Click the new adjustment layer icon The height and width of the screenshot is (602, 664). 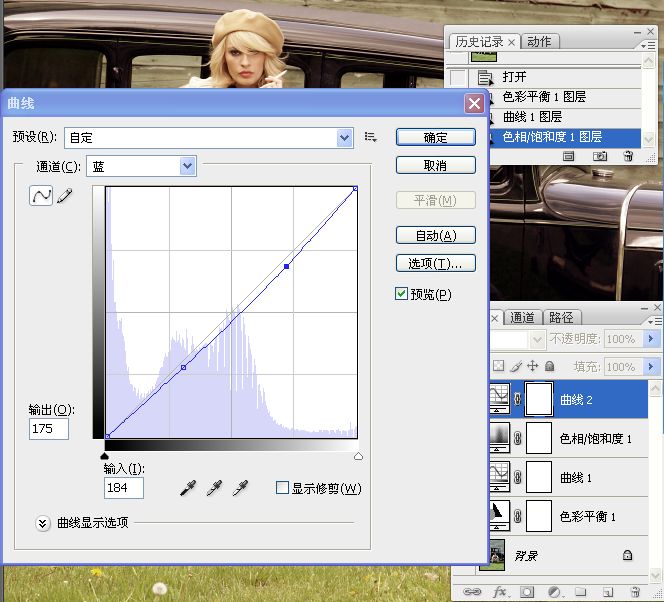(x=553, y=591)
